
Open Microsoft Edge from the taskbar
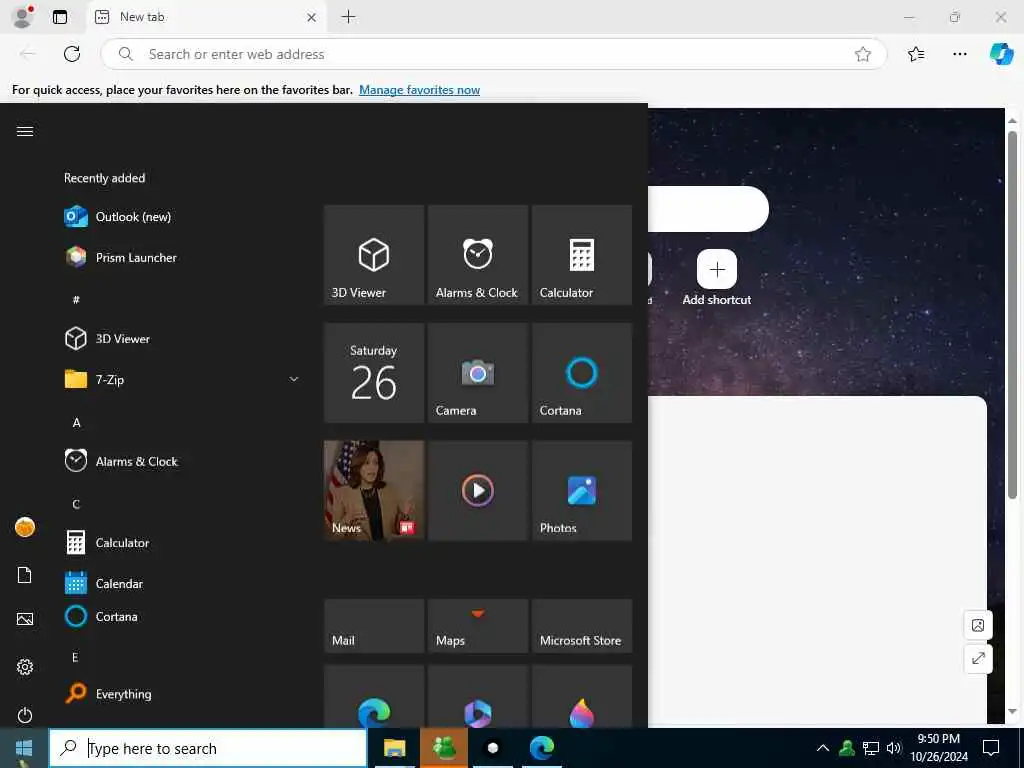[542, 748]
